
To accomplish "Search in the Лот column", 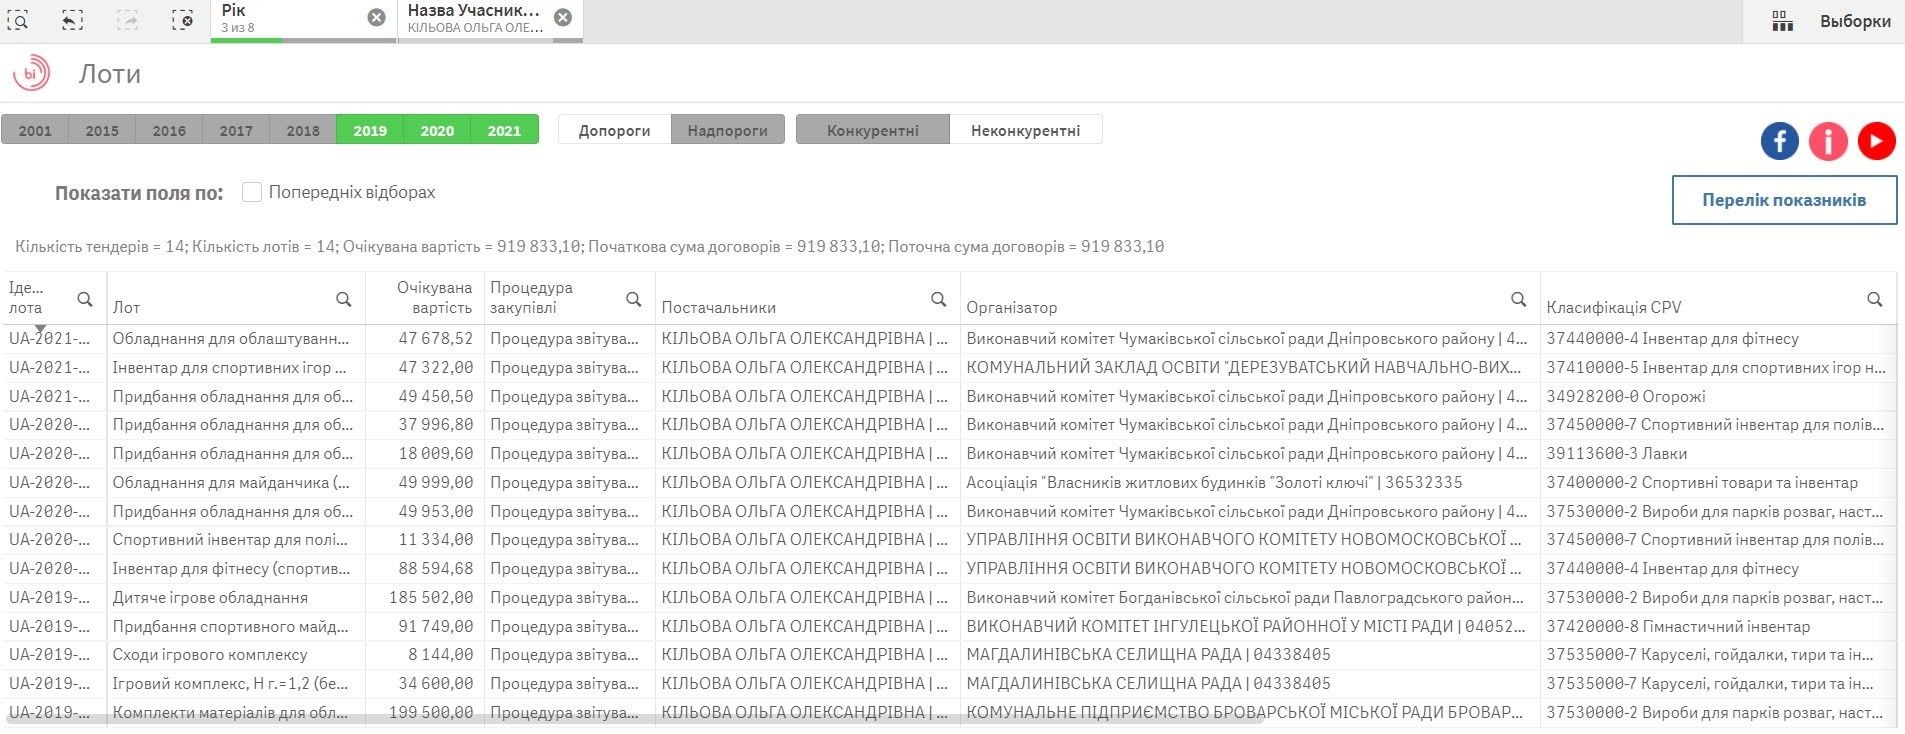I will coord(343,299).
